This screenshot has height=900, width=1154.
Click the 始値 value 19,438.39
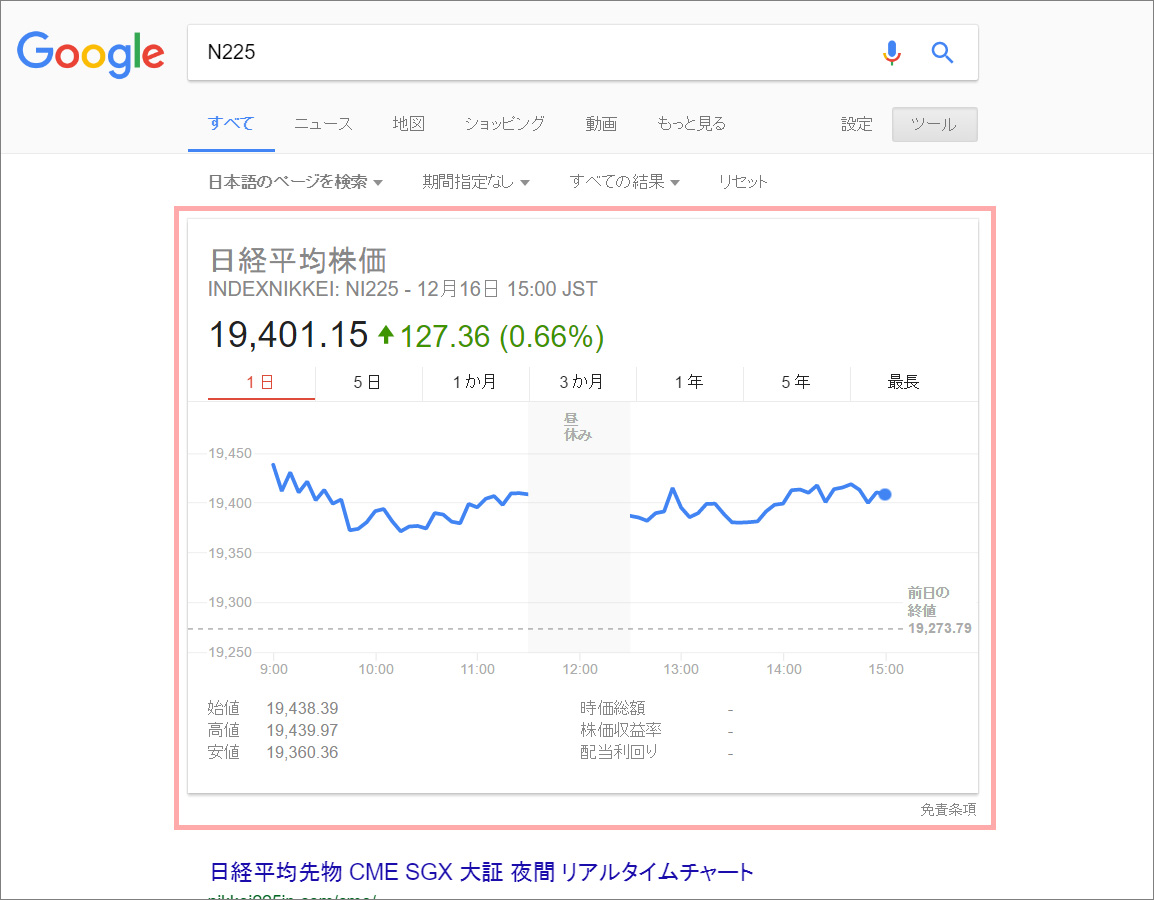(x=302, y=709)
